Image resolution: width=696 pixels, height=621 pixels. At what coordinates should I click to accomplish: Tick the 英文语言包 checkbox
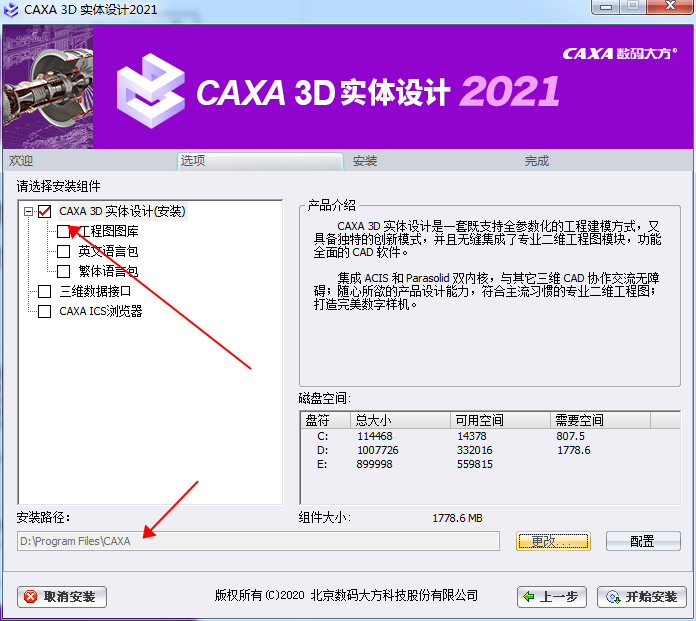point(63,251)
